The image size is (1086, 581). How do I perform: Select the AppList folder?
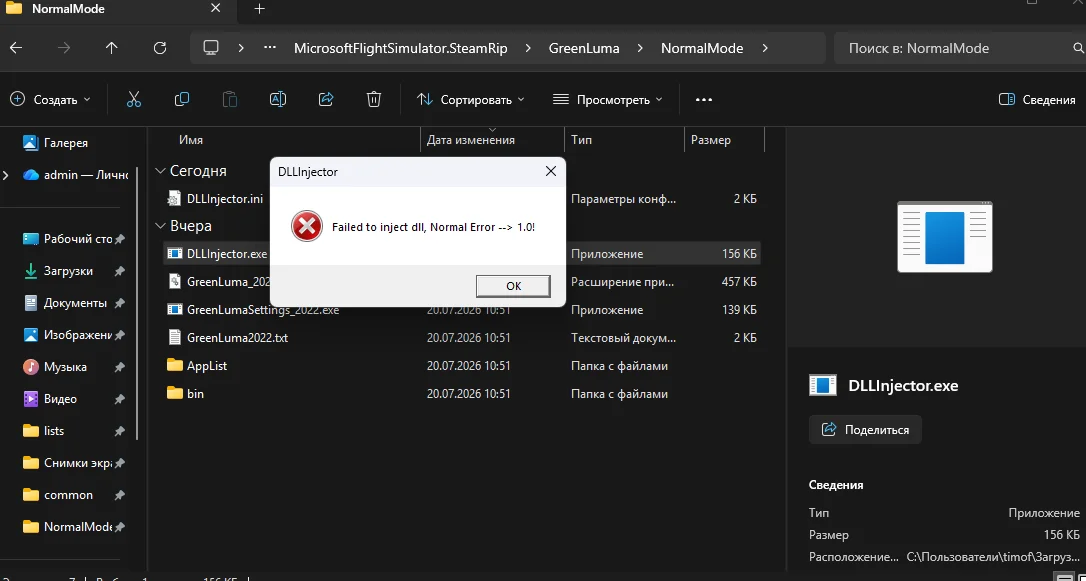[206, 366]
